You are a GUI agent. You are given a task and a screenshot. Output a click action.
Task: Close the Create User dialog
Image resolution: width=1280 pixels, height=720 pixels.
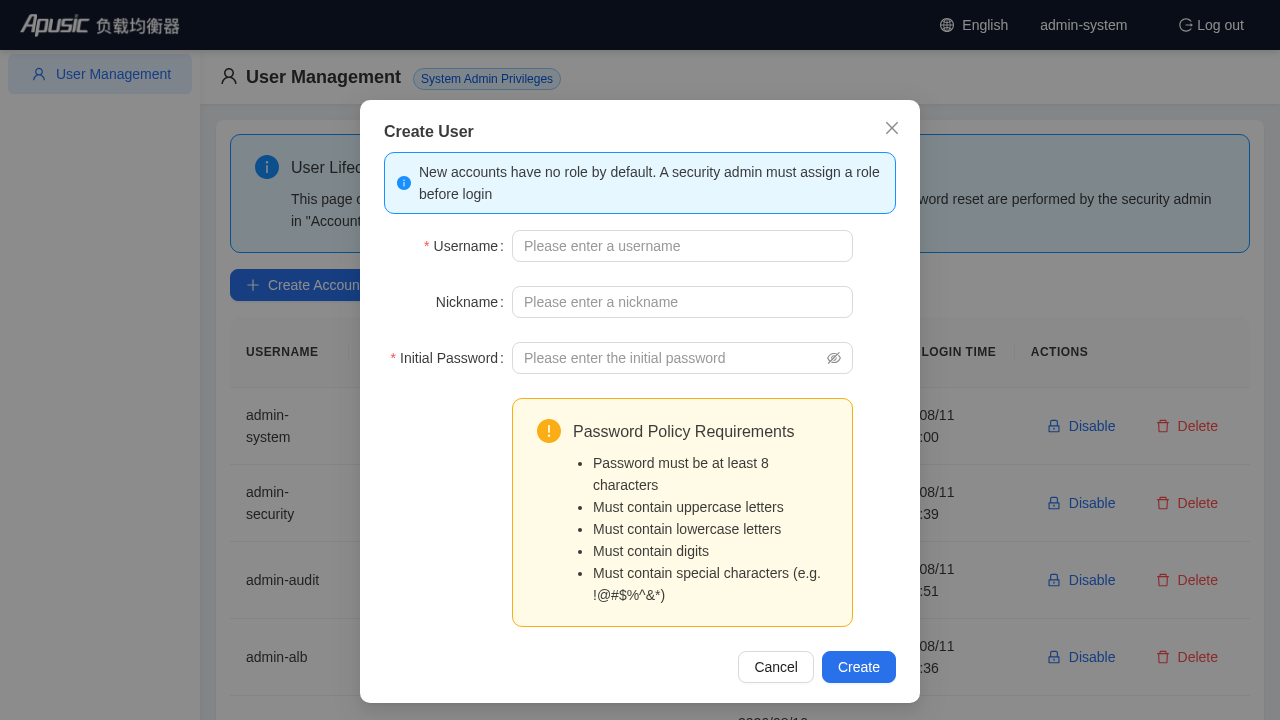[x=892, y=128]
